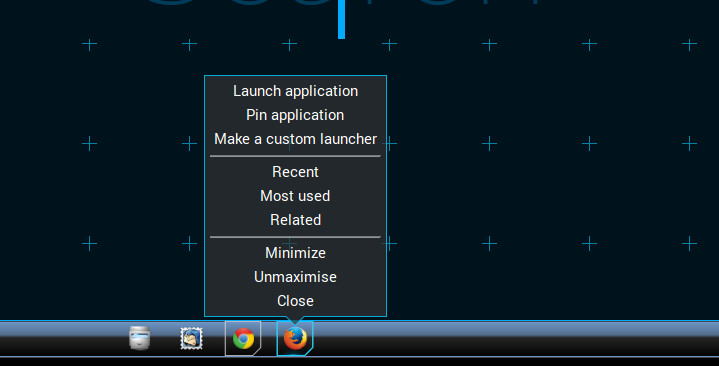
Task: Close Firefox using the menu's Close entry
Action: (295, 301)
